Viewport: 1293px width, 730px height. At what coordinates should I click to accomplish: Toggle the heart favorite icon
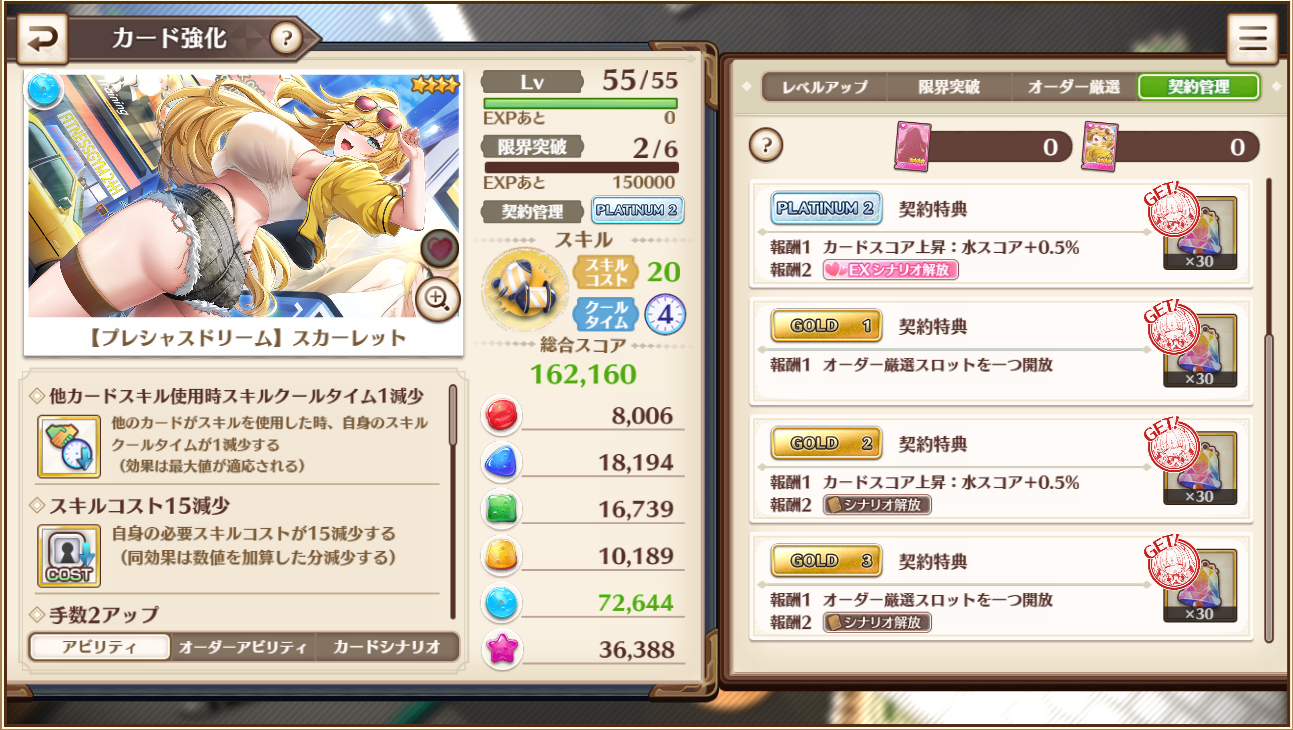click(x=440, y=249)
